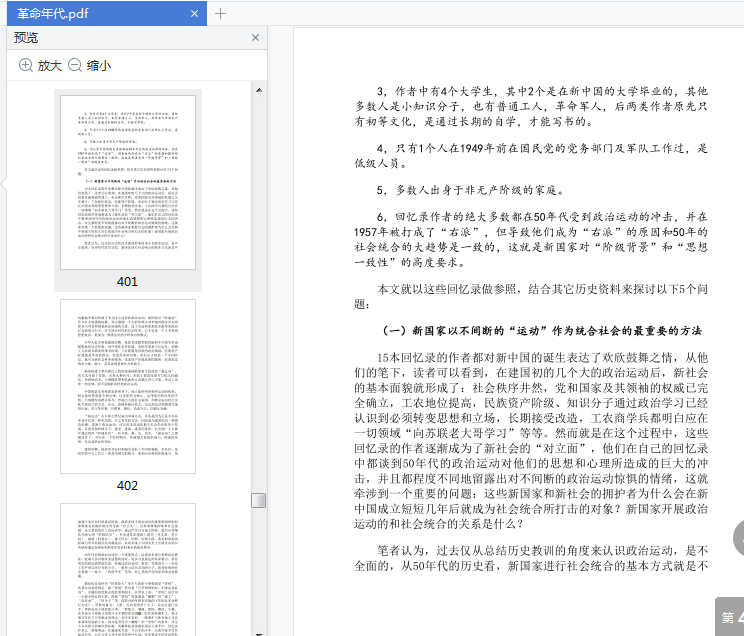Click the 第 4 page indicator
The image size is (744, 636).
pyautogui.click(x=730, y=617)
